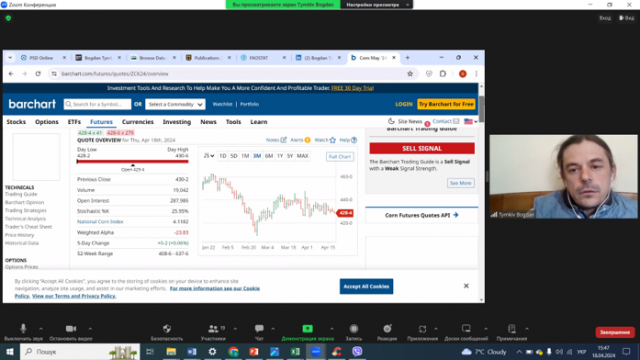Click See More in trading guide

click(x=460, y=183)
